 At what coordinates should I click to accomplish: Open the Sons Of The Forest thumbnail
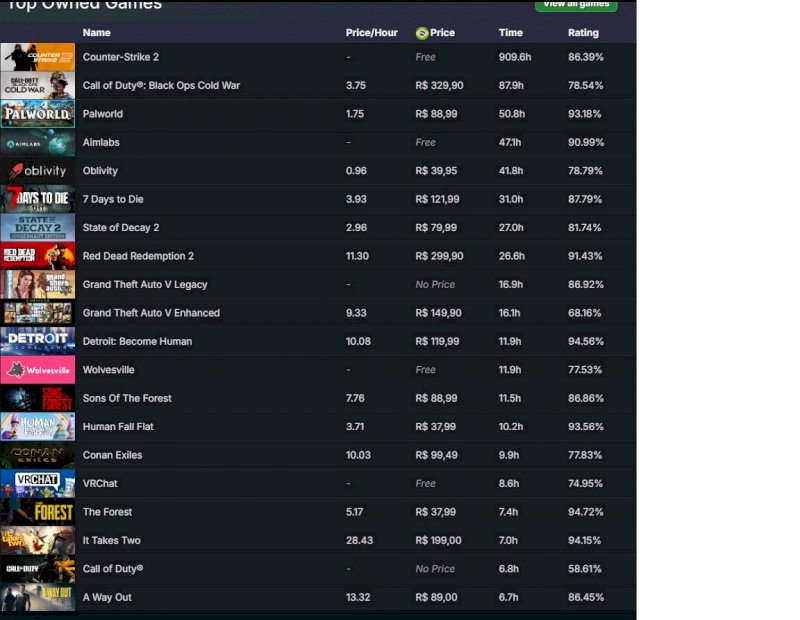point(38,398)
